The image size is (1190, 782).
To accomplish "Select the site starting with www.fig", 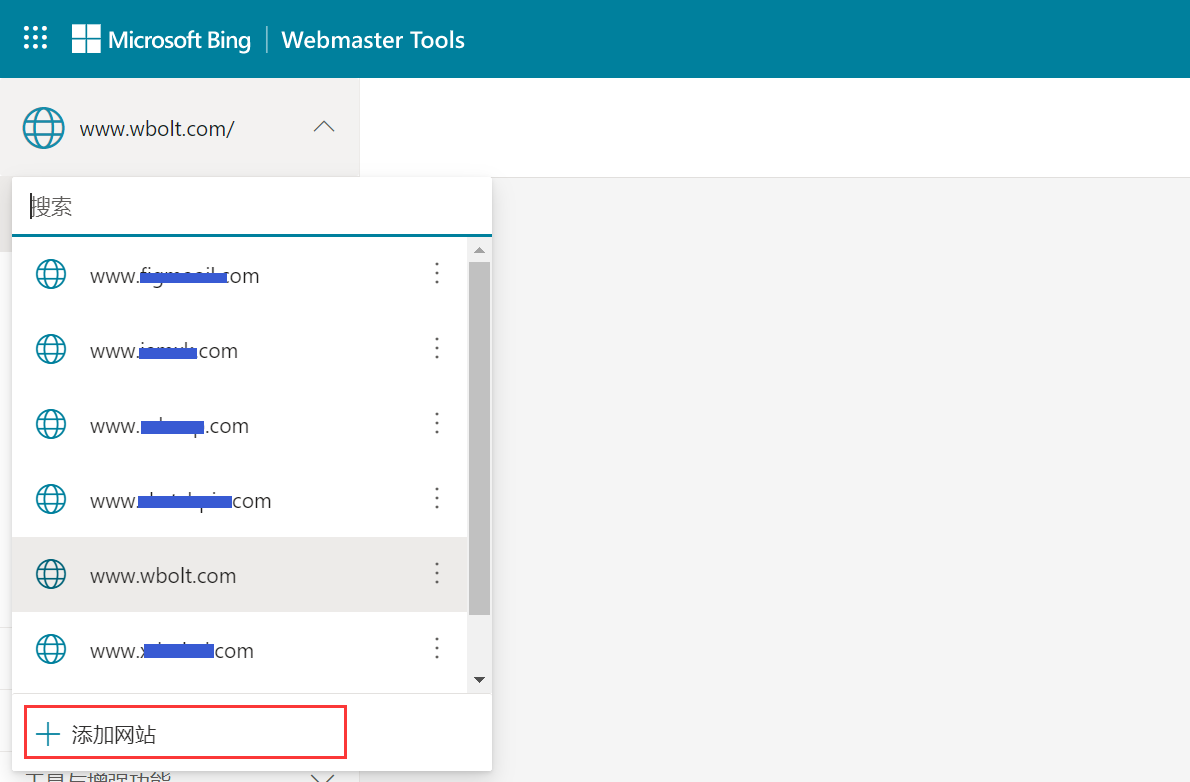I will pyautogui.click(x=174, y=276).
